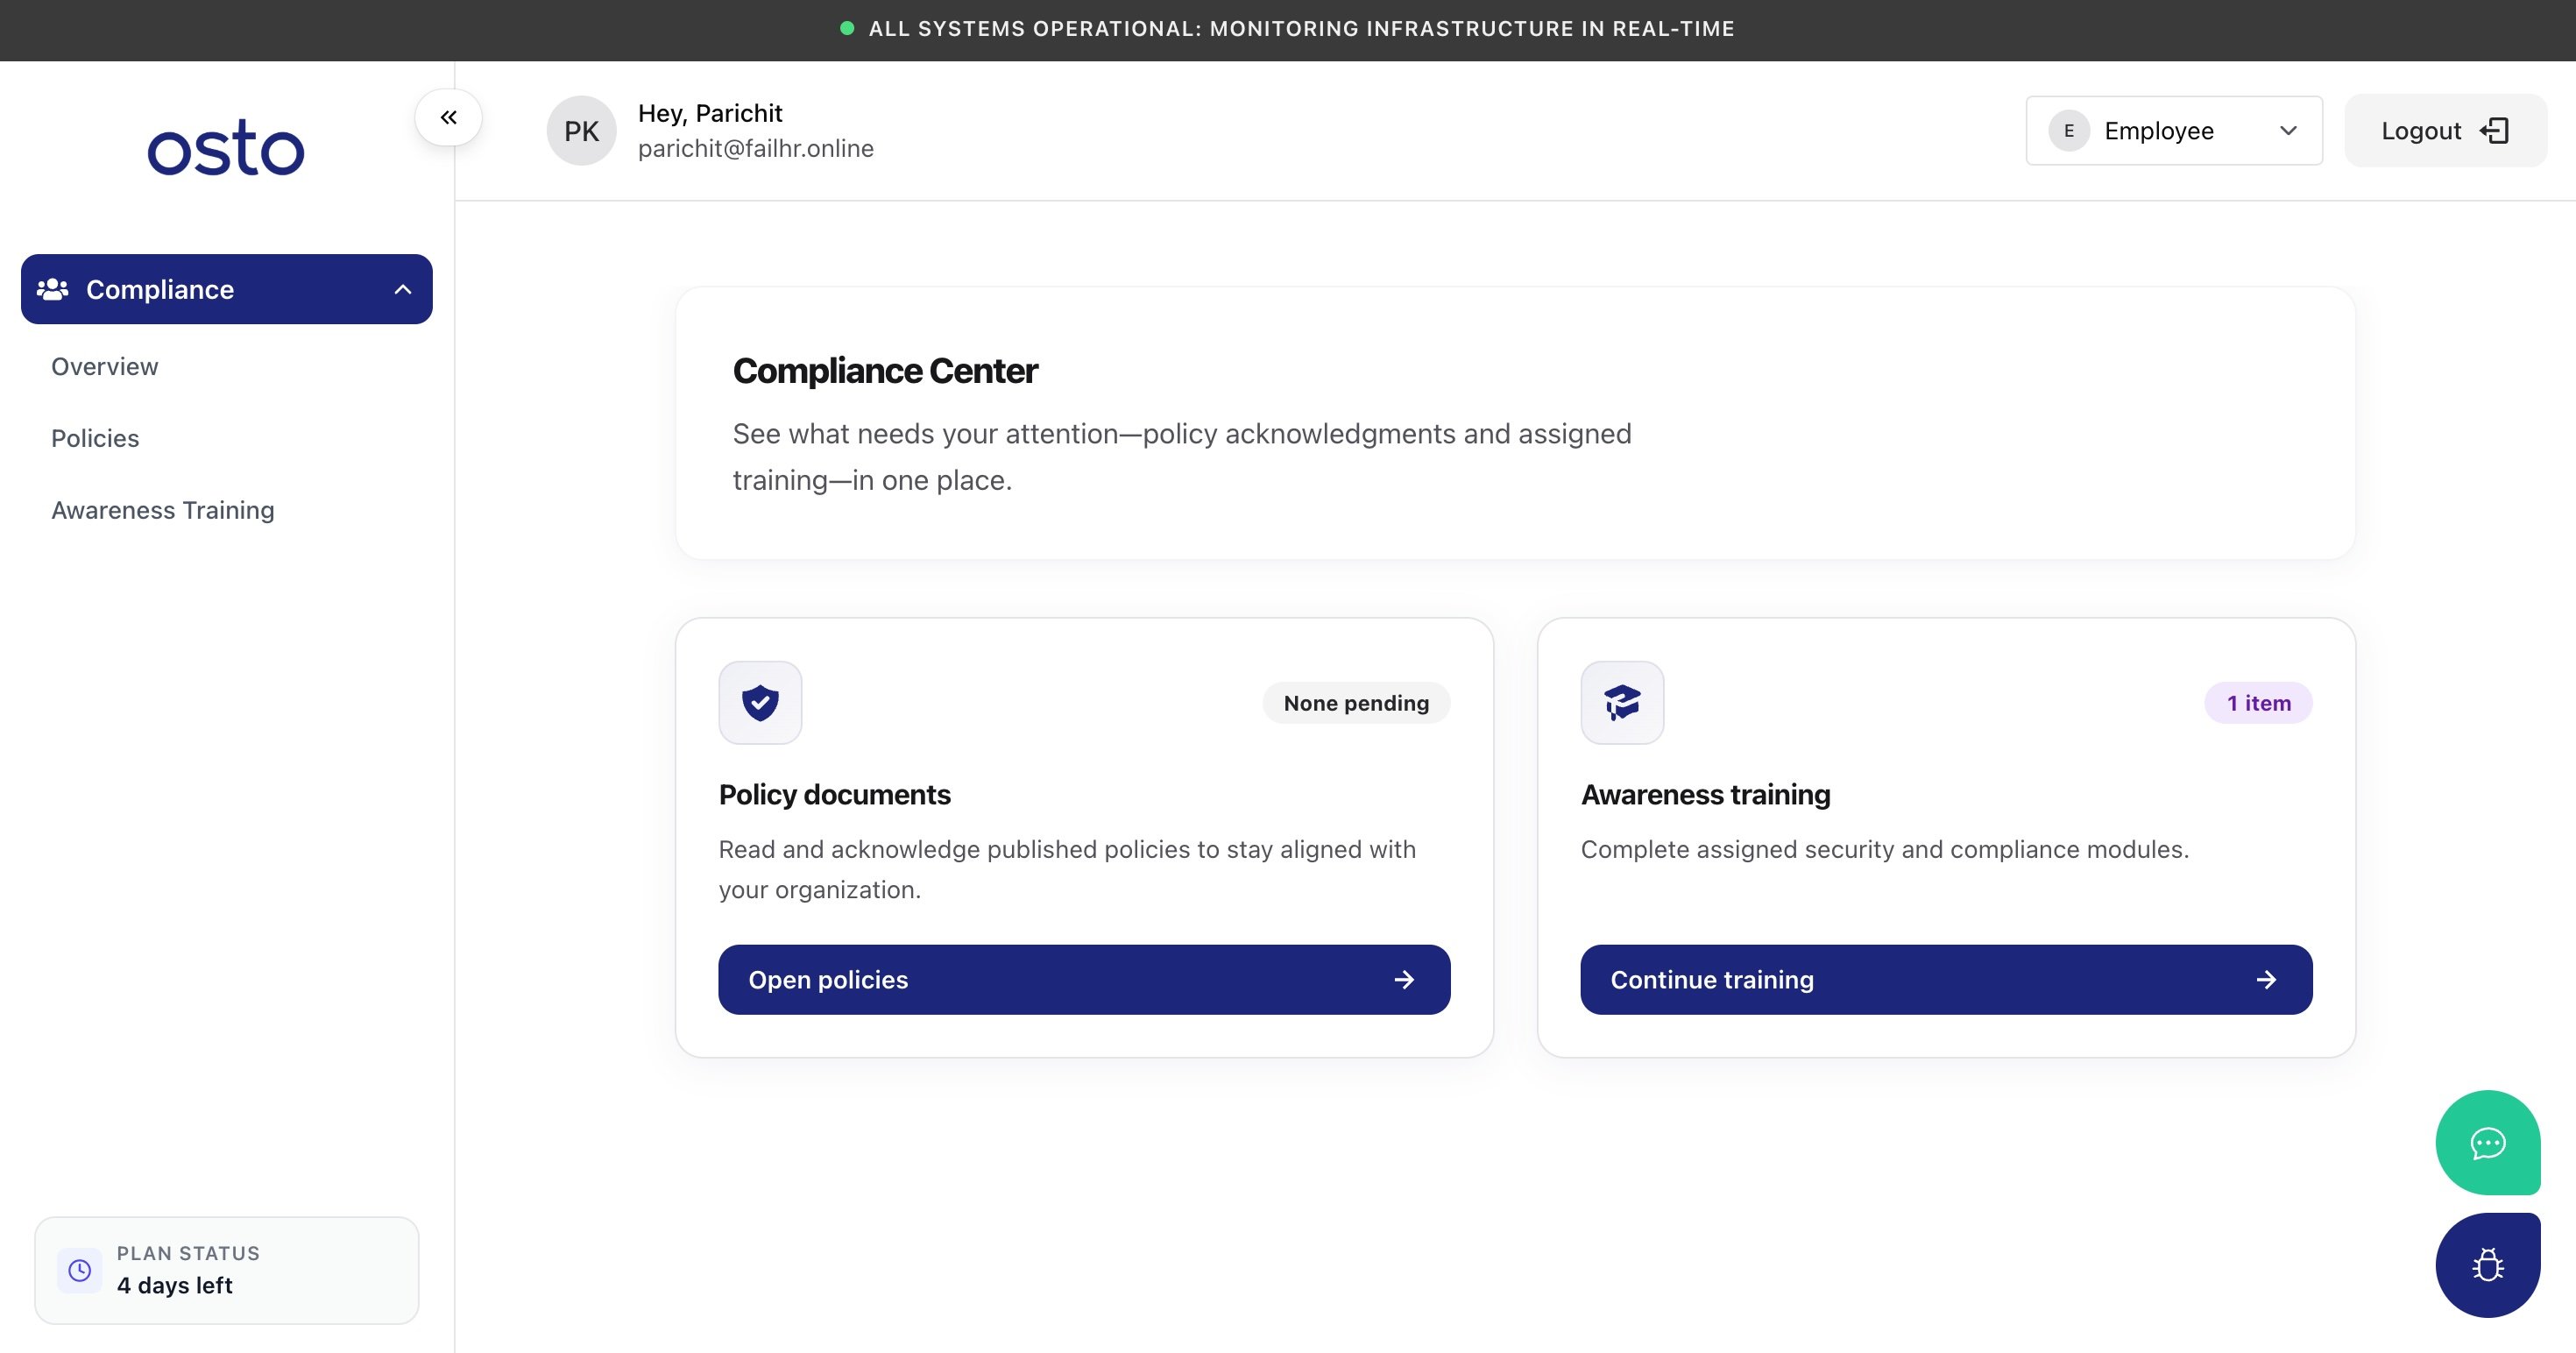
Task: Click the Compliance people icon
Action: point(52,289)
